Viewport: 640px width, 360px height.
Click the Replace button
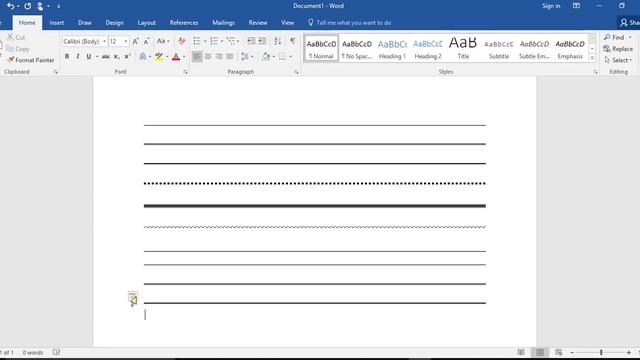click(618, 49)
